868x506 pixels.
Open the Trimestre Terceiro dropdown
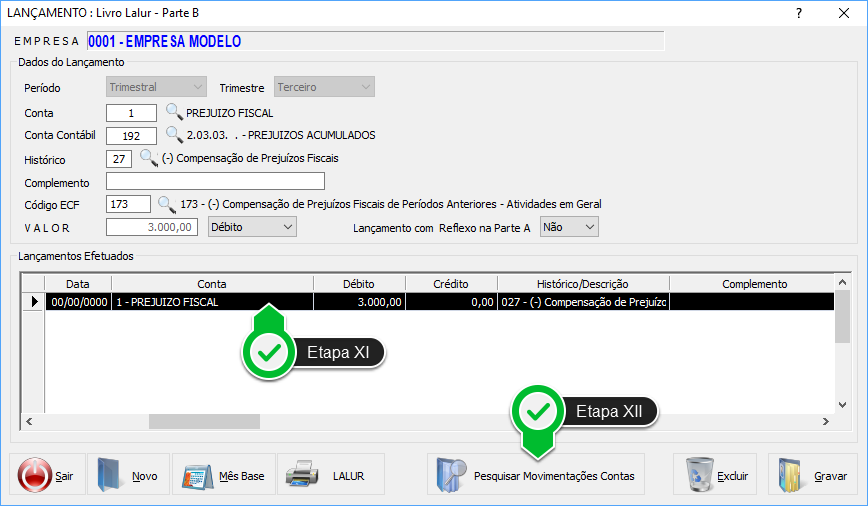coord(324,87)
